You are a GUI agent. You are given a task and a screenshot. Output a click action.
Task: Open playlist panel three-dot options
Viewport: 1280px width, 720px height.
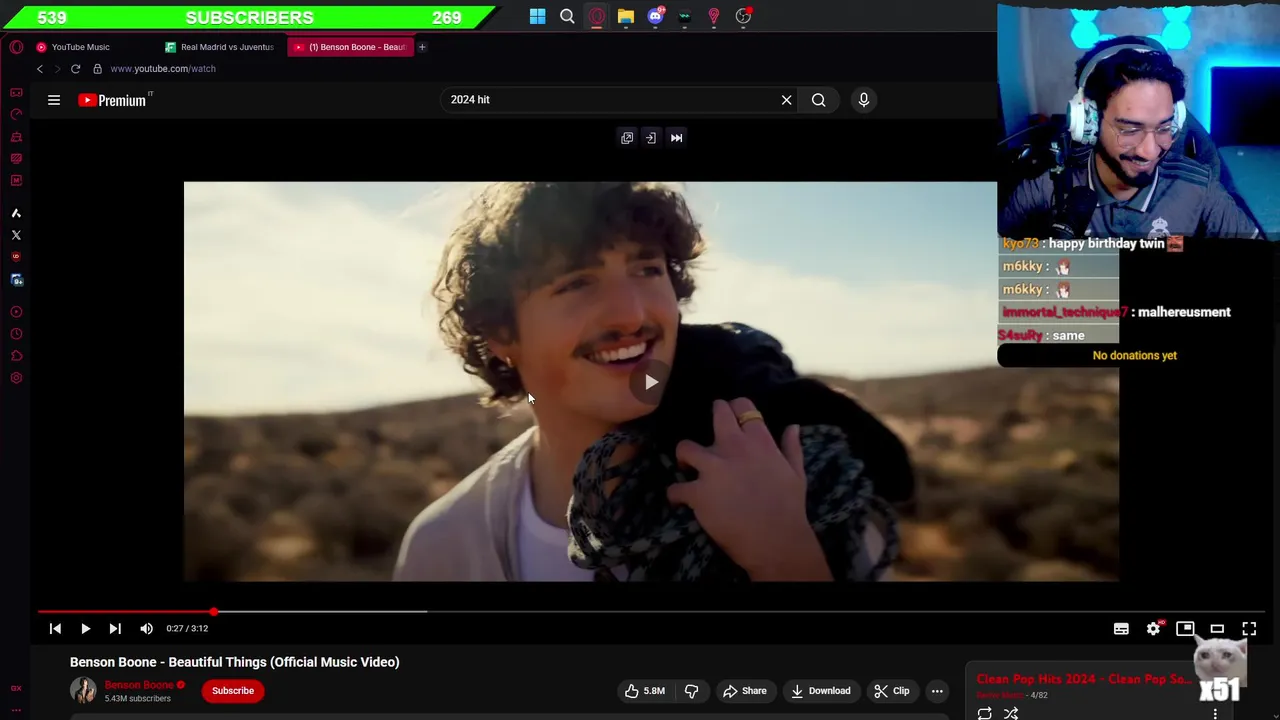click(x=1215, y=713)
